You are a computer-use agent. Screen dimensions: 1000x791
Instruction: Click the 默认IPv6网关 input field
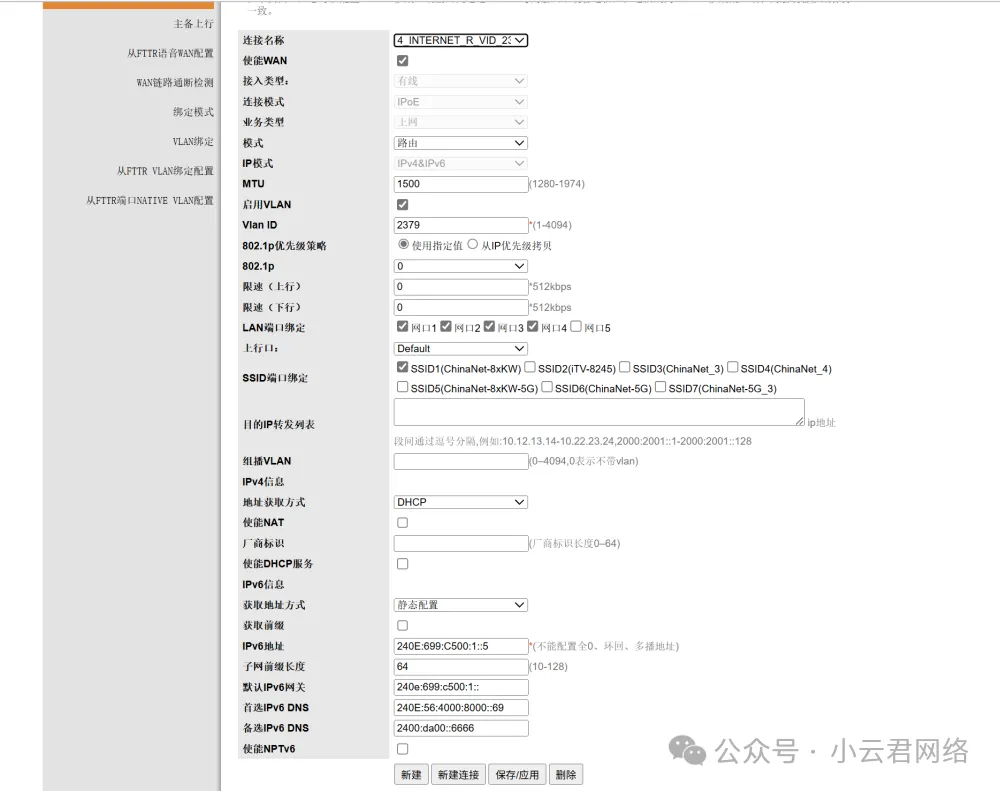[460, 687]
